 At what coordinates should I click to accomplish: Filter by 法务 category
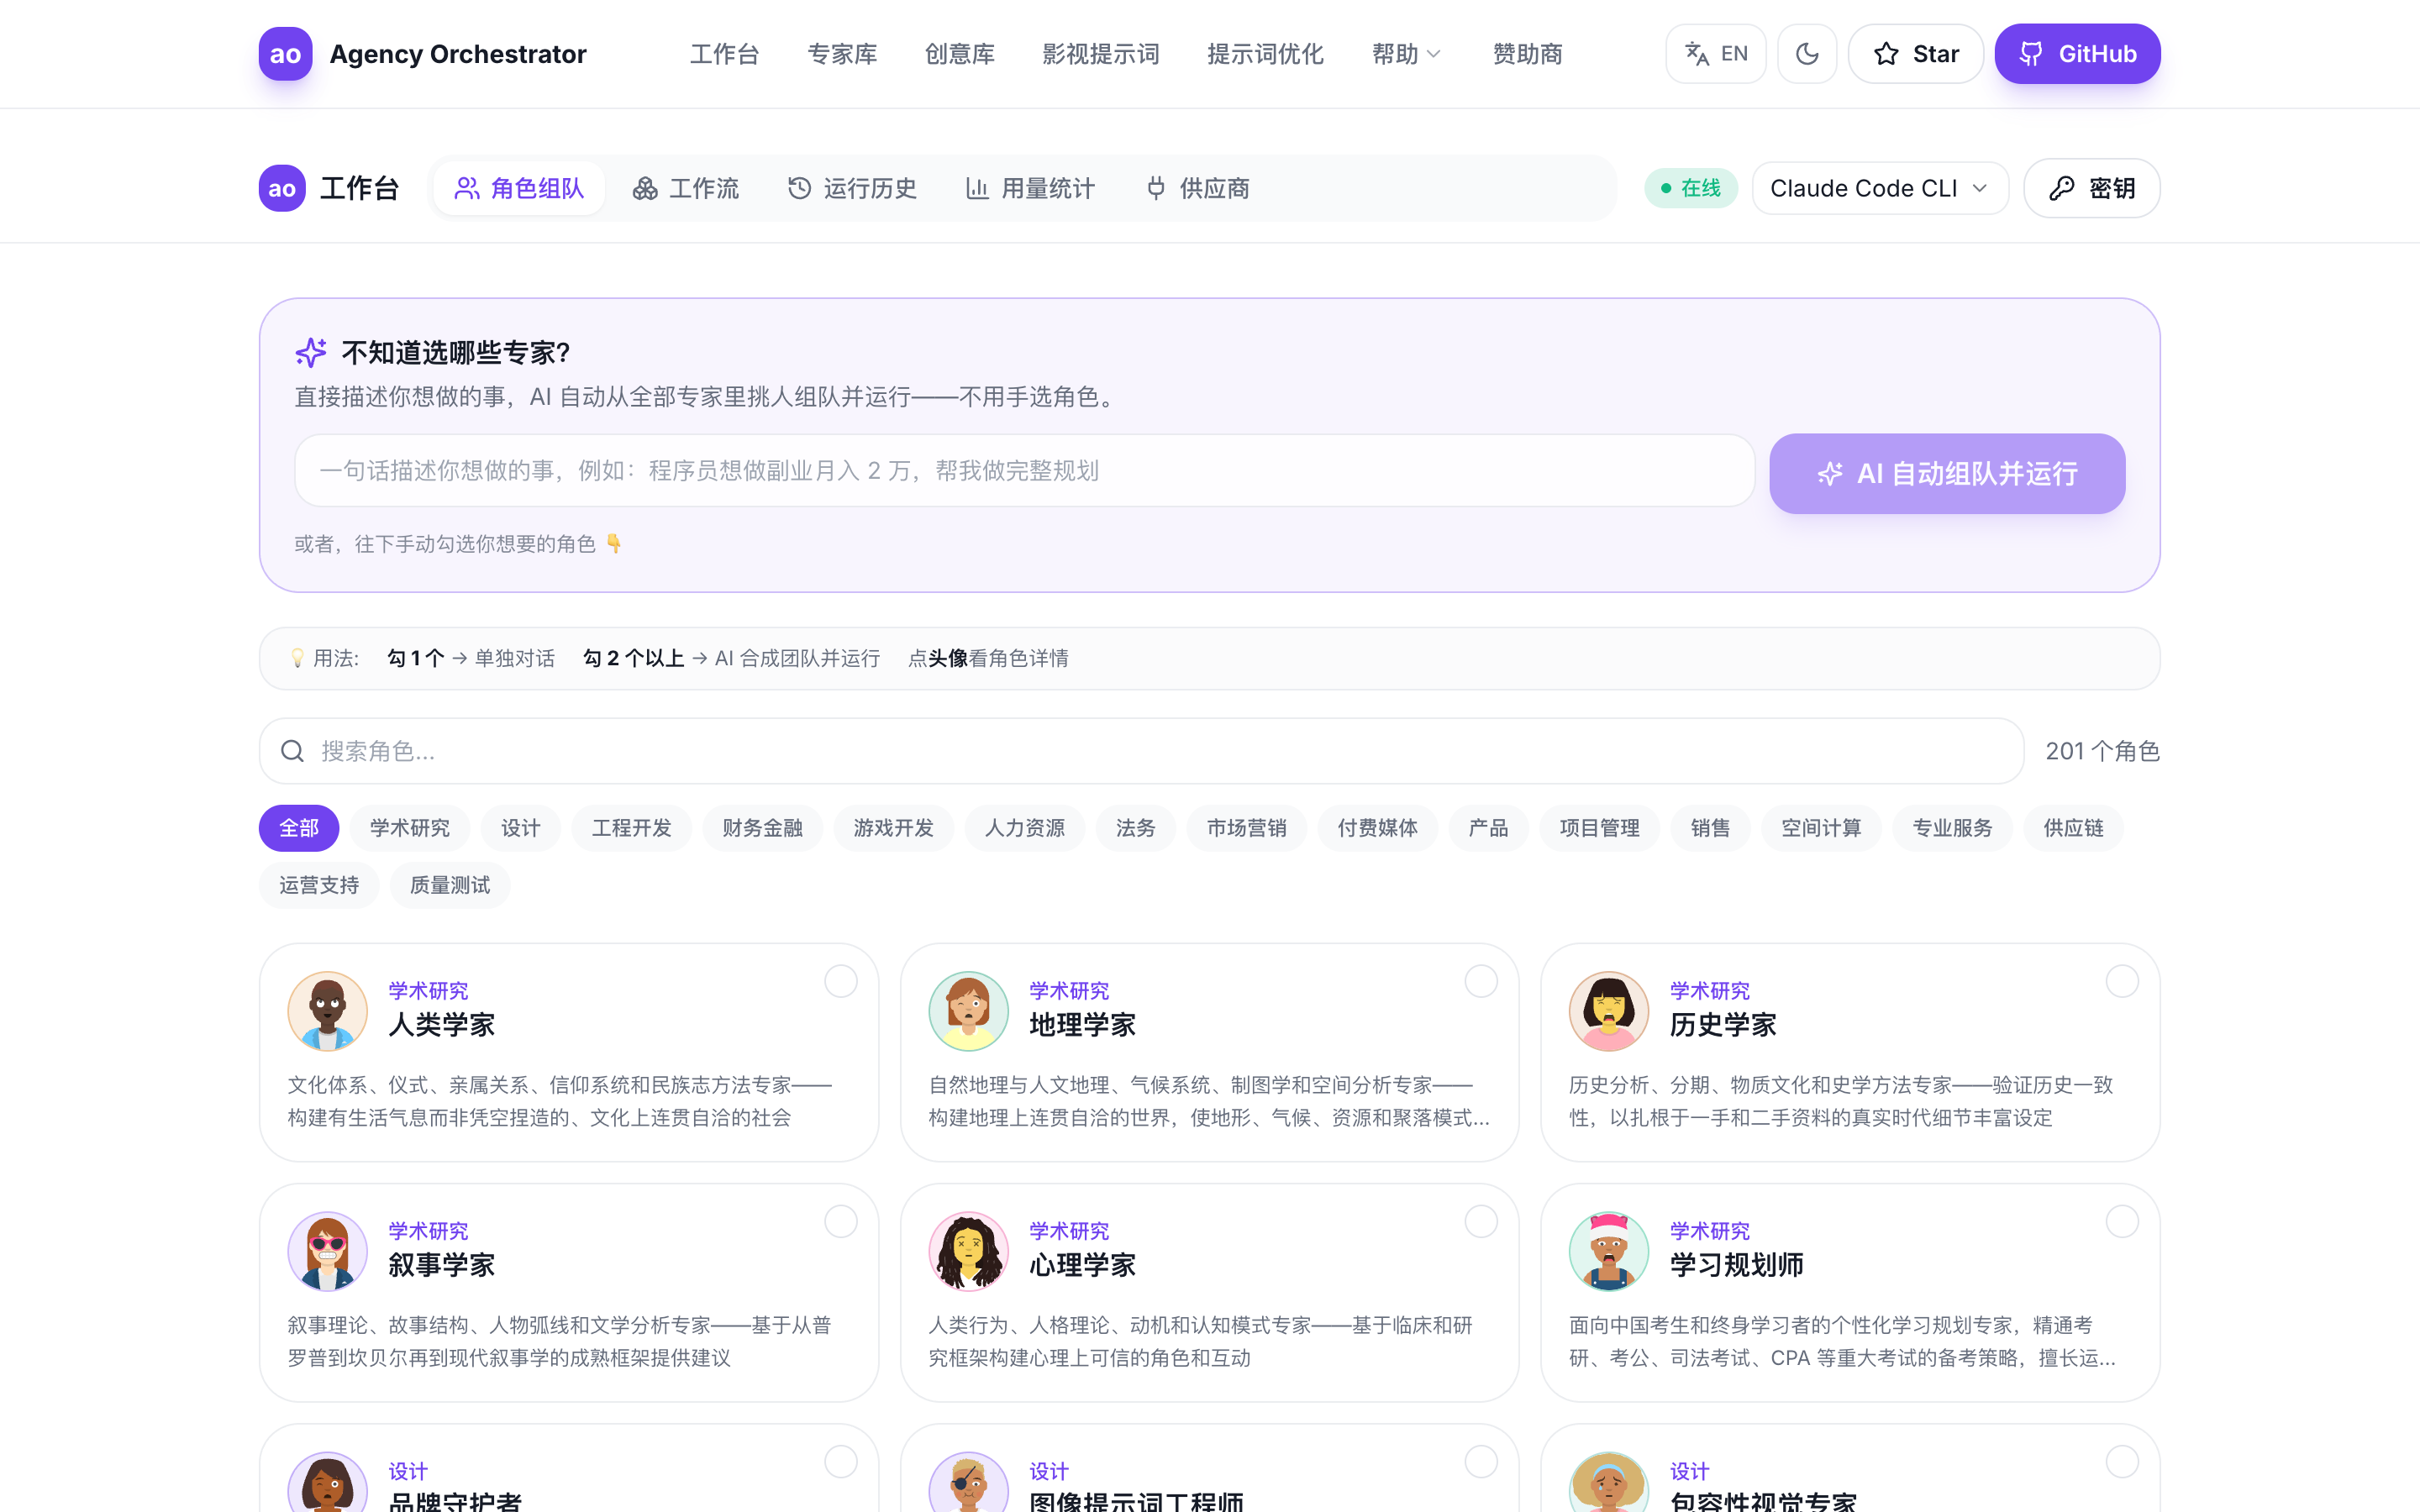click(1136, 828)
